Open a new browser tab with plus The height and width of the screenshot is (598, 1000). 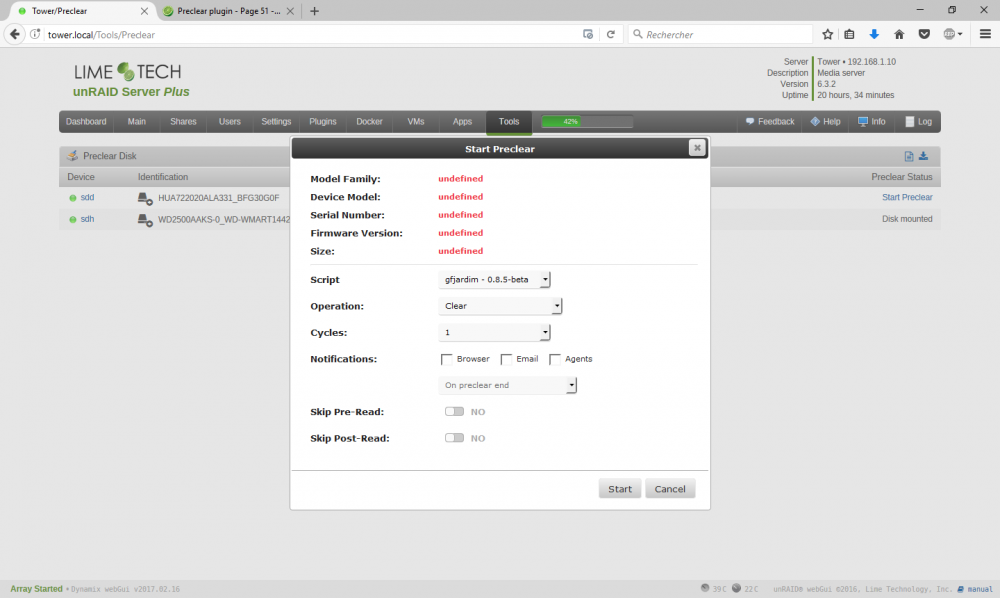pos(314,11)
